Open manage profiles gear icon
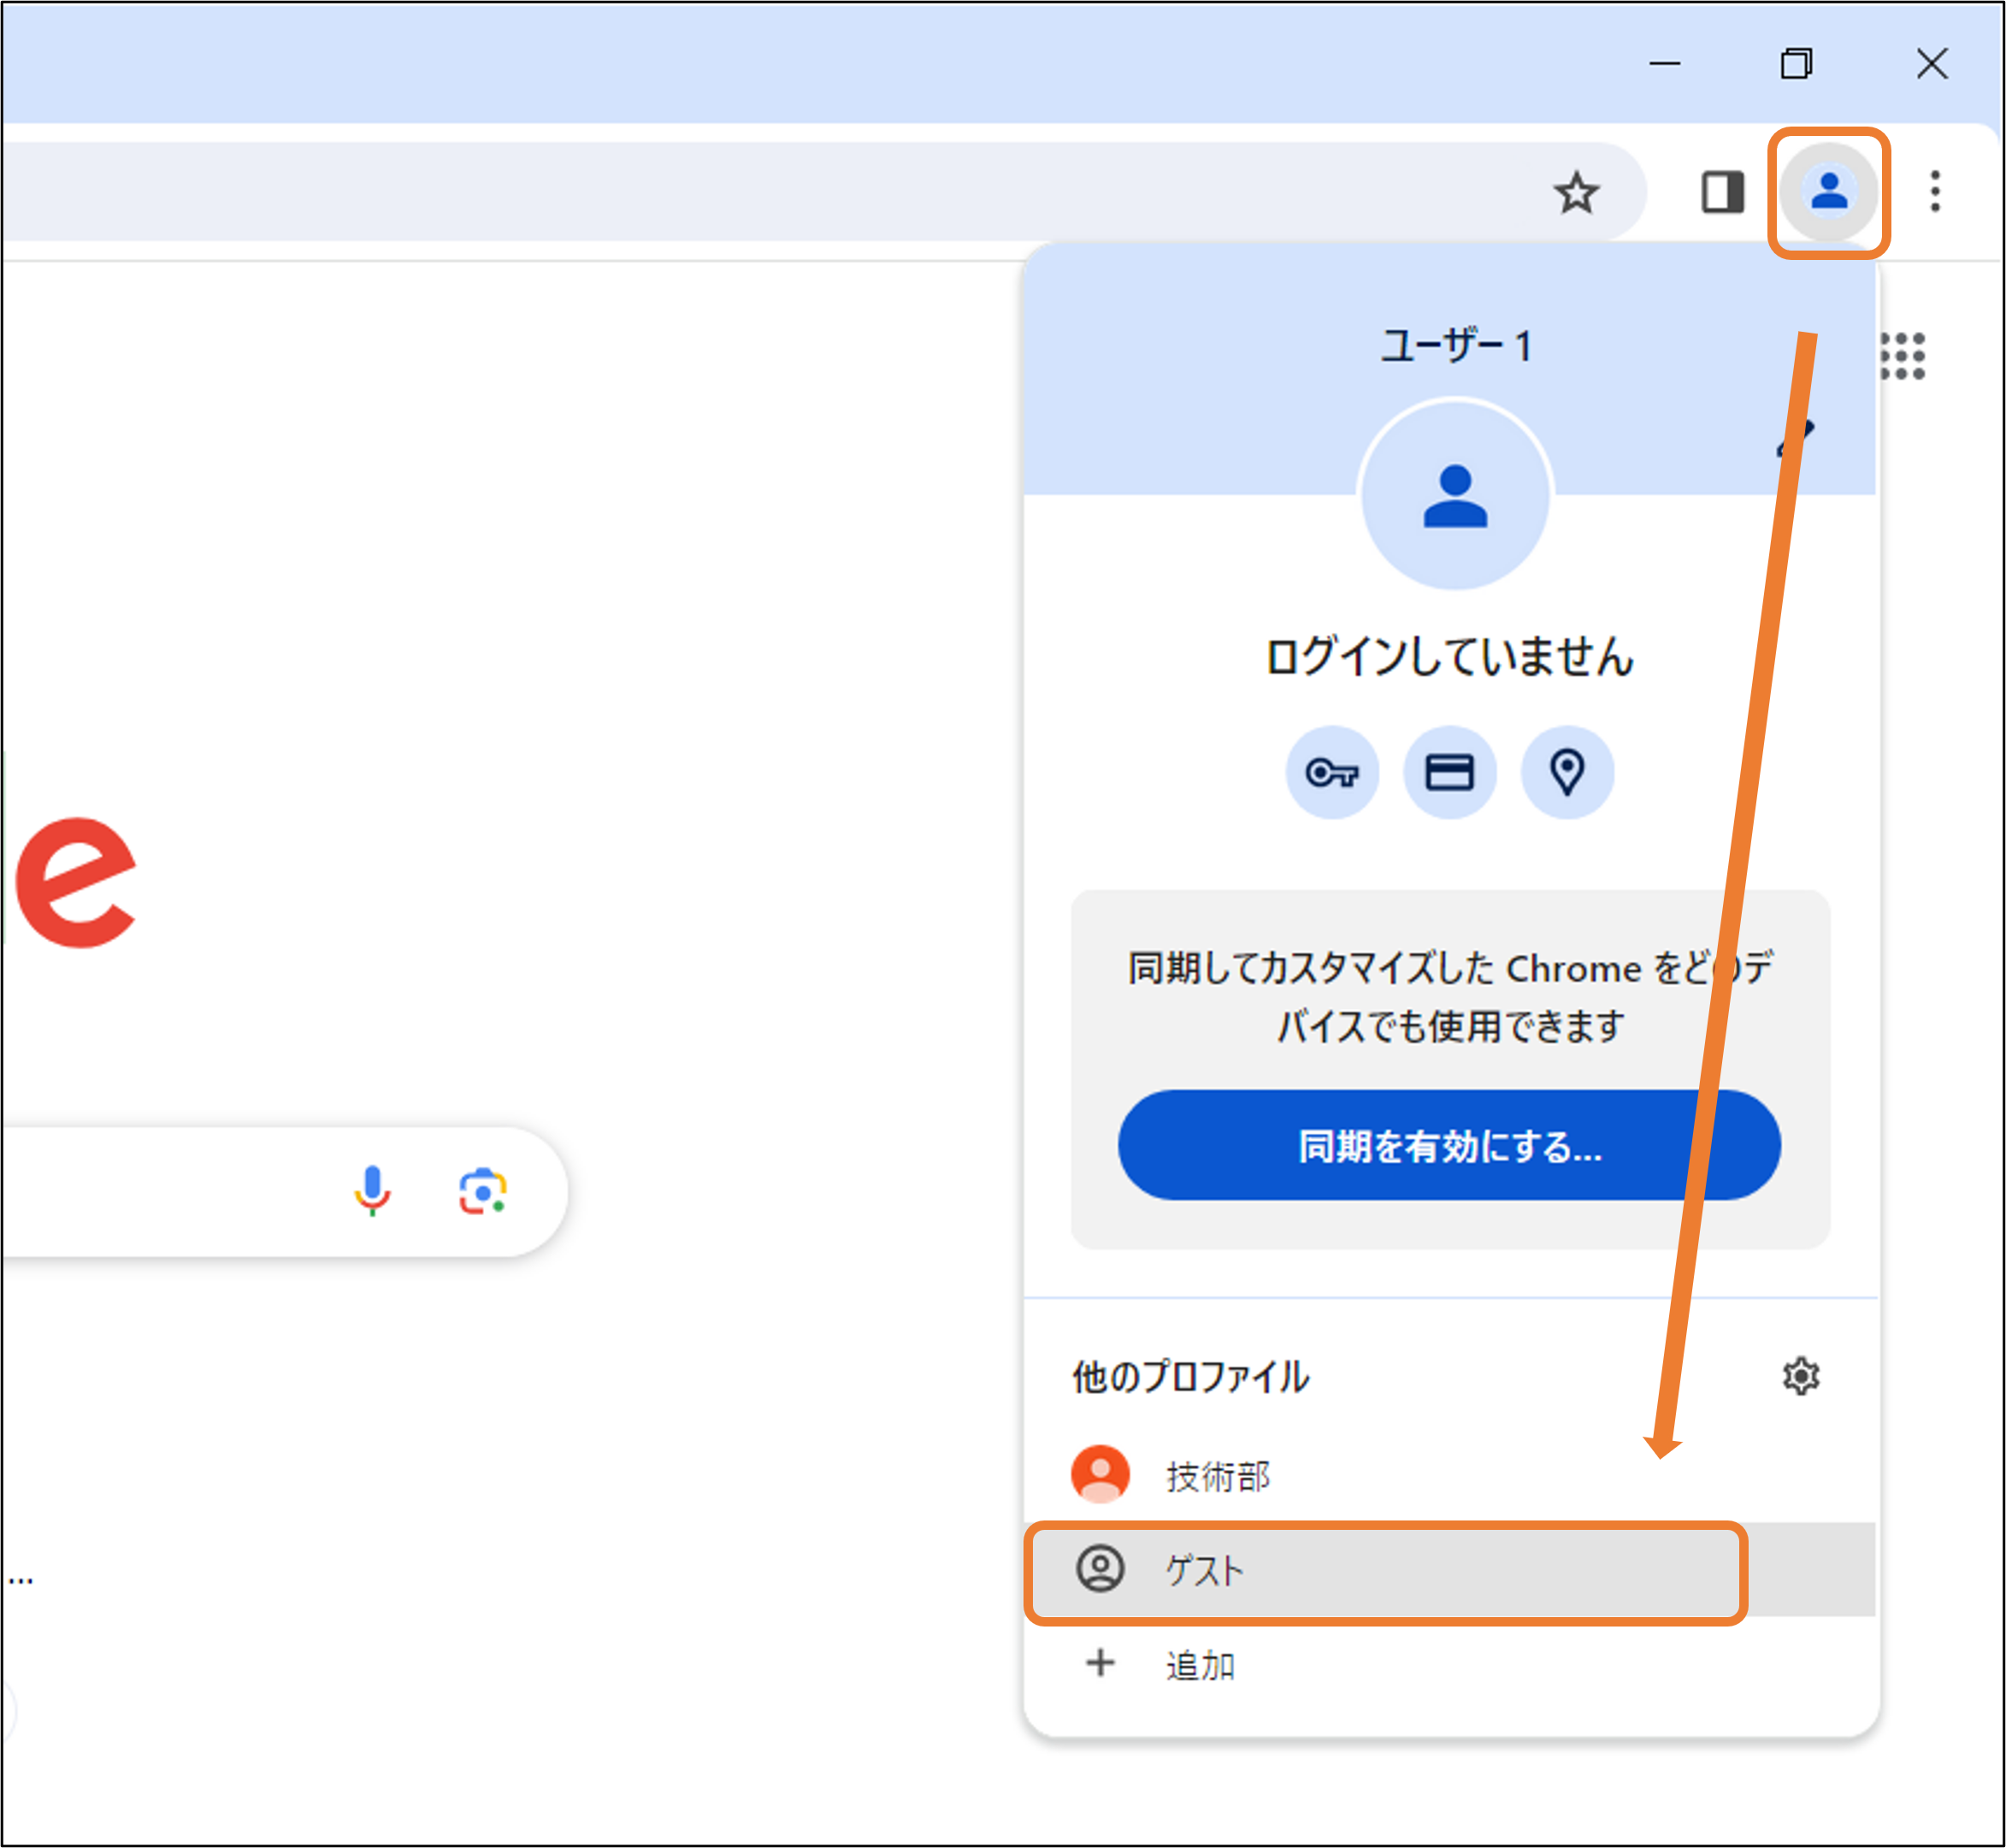 [x=1800, y=1376]
